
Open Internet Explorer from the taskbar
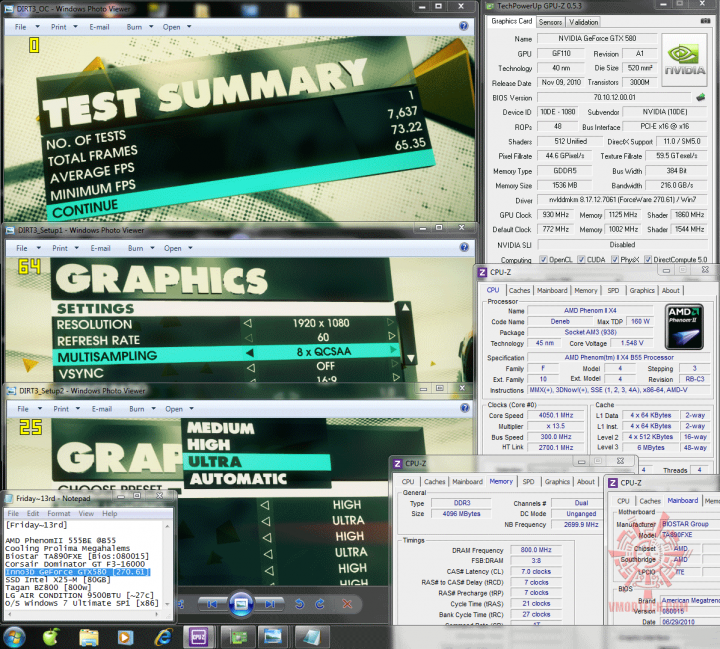[x=163, y=638]
